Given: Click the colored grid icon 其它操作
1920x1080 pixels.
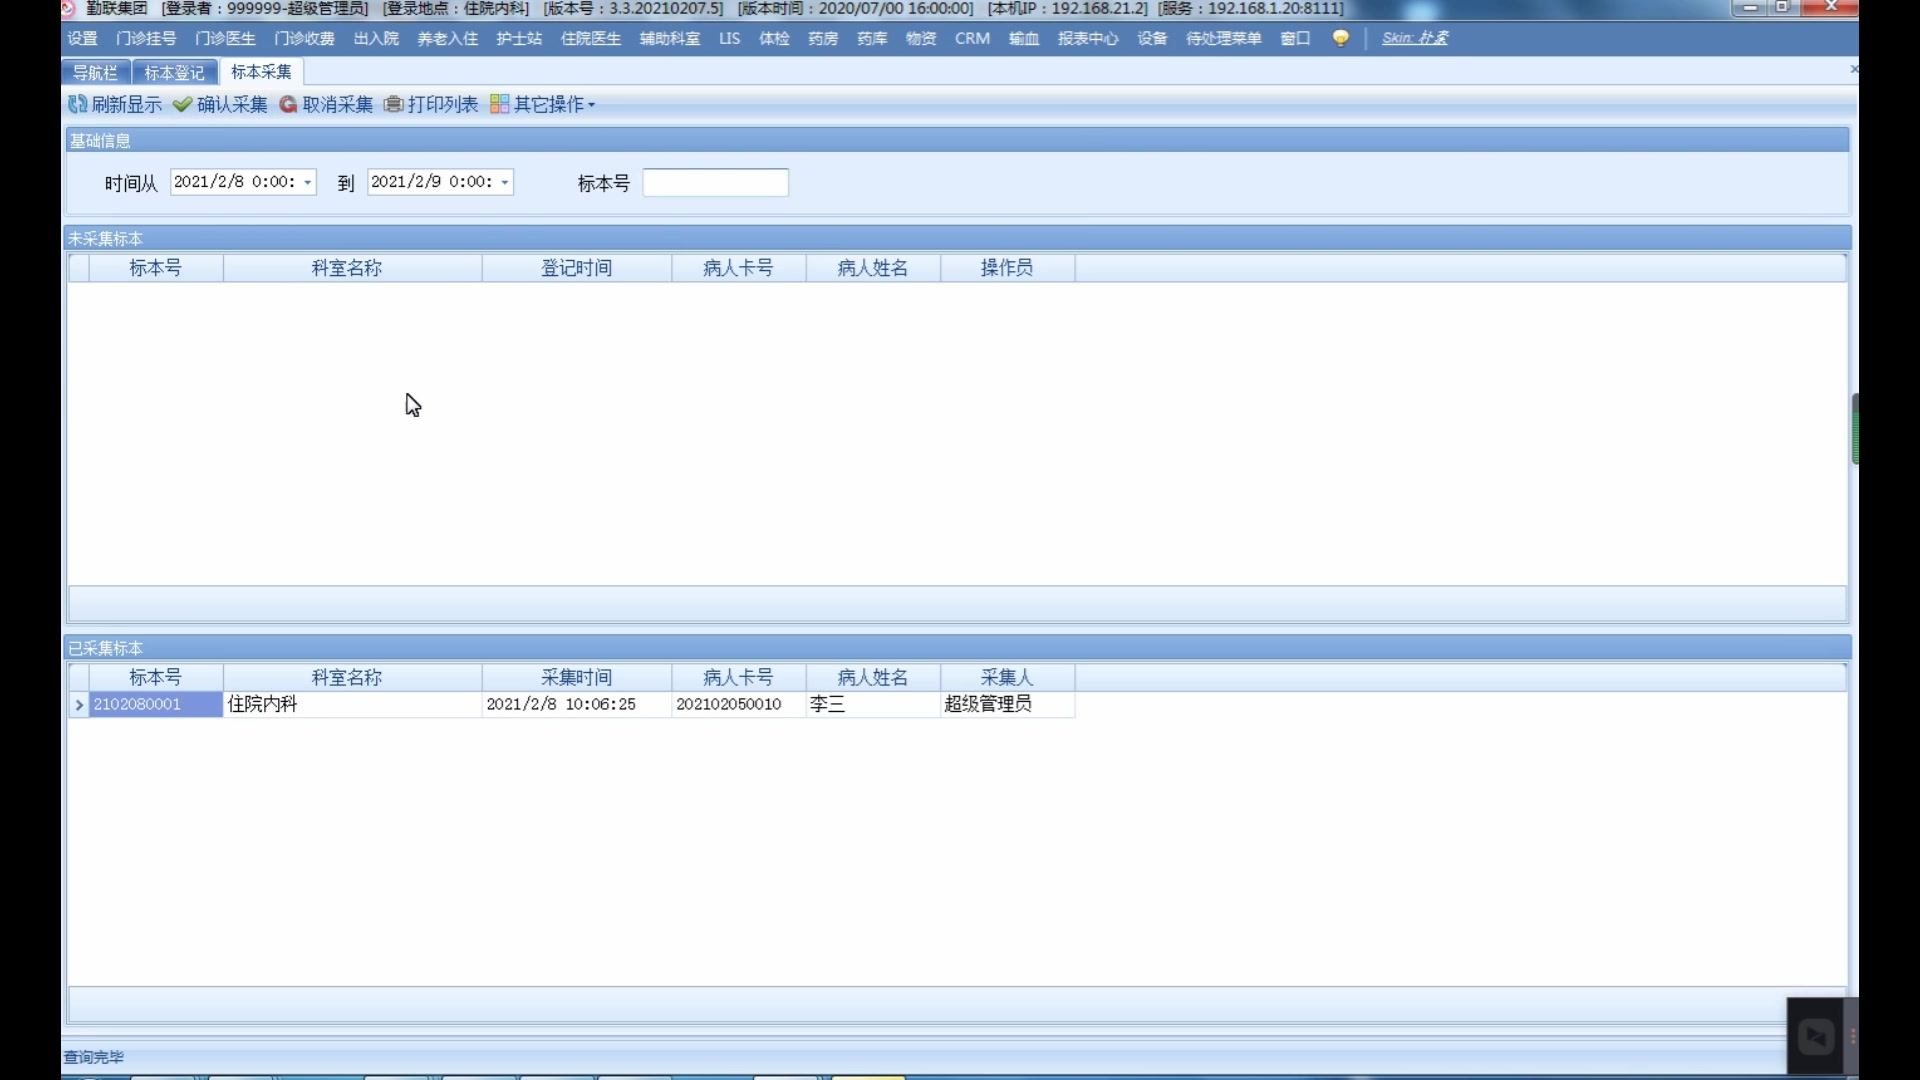Looking at the screenshot, I should pos(499,104).
